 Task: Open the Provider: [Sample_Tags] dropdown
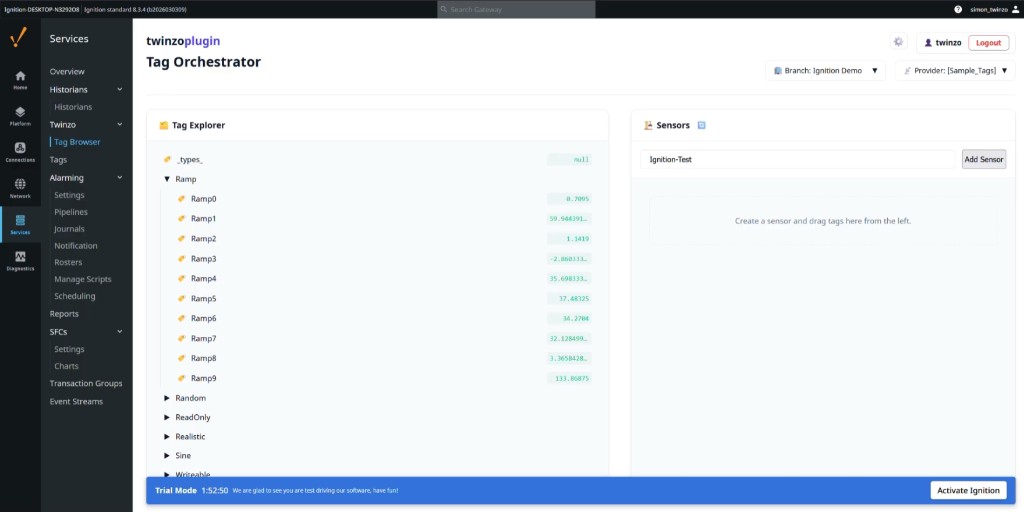(x=955, y=71)
